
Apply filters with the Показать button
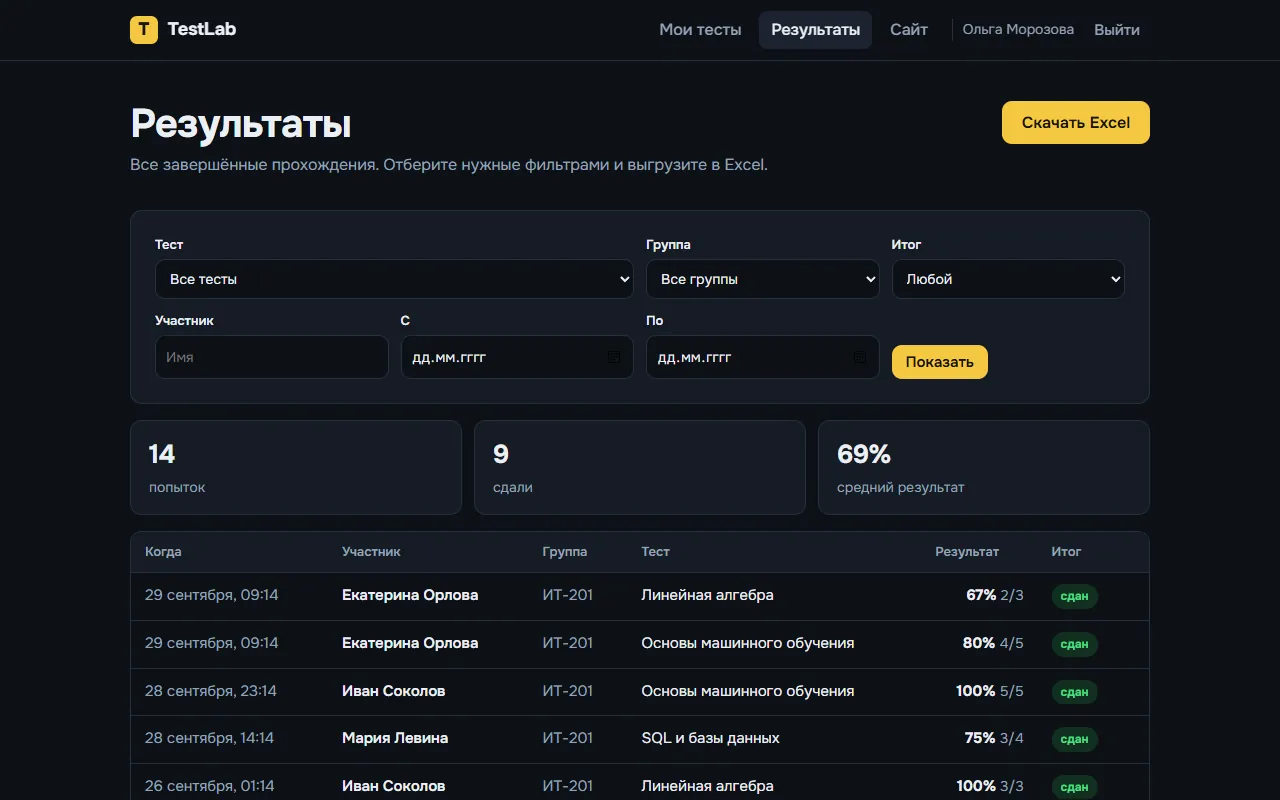pos(940,362)
